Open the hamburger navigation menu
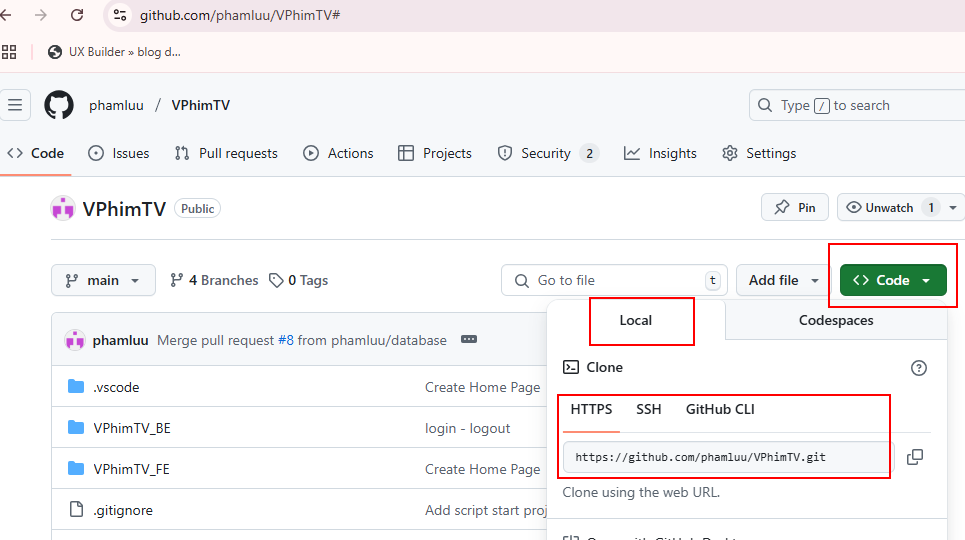The image size is (965, 540). [x=15, y=105]
